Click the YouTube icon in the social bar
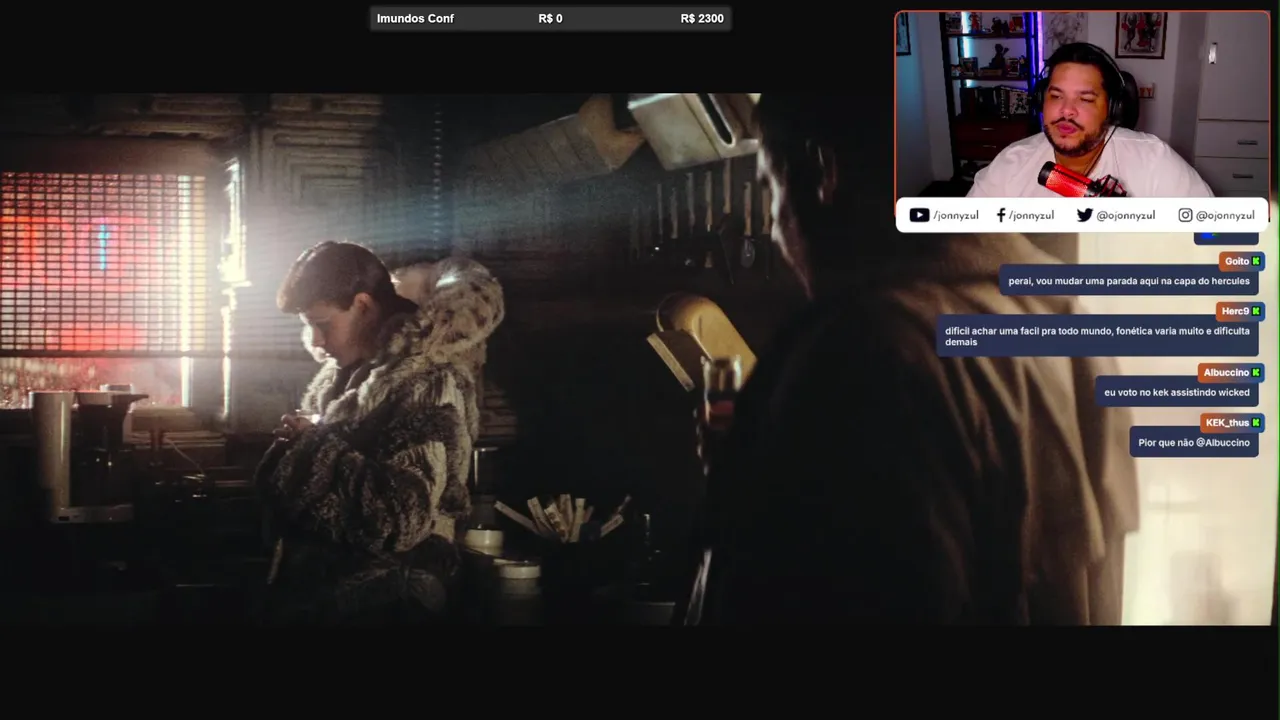Image resolution: width=1280 pixels, height=720 pixels. click(x=919, y=215)
